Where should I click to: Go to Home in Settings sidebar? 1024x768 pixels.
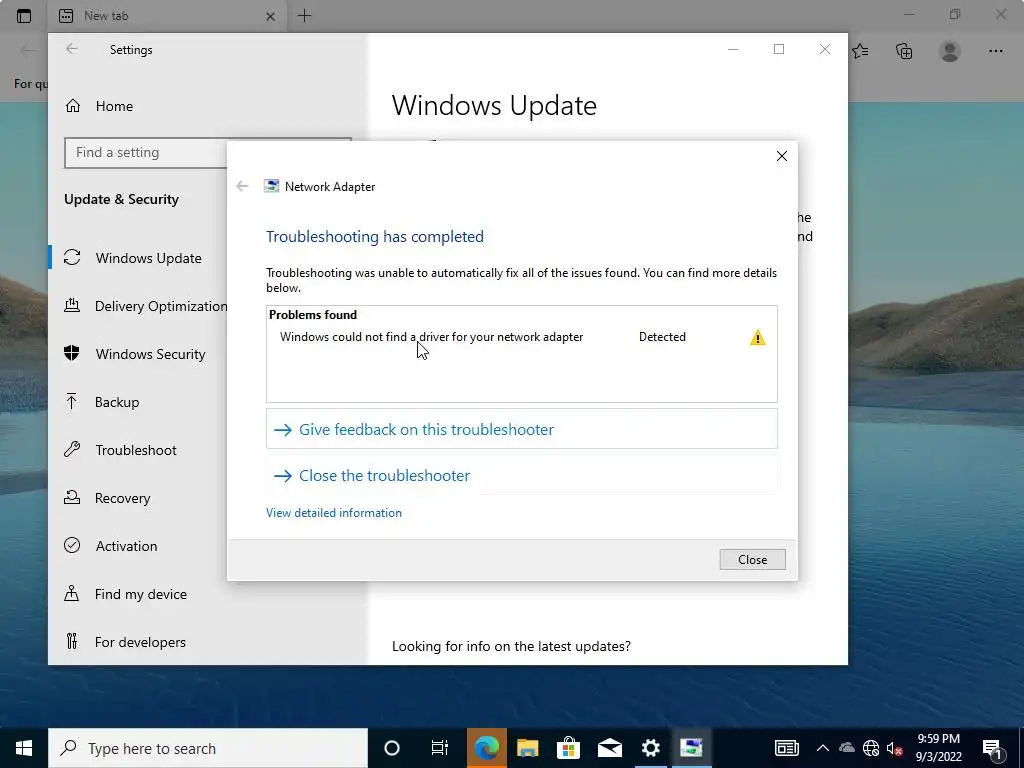(x=208, y=106)
